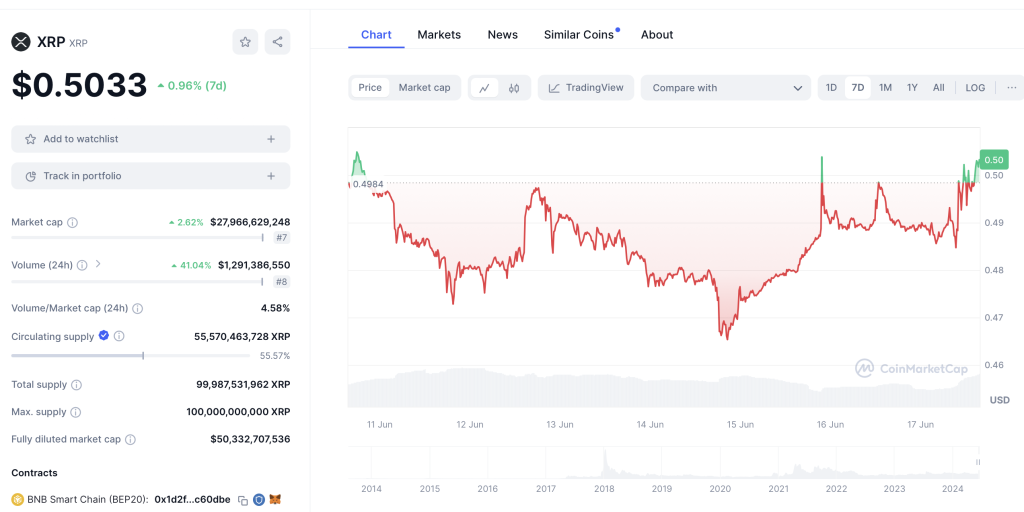Click the $1,291,386,550 volume value
This screenshot has height=512, width=1024.
coord(254,265)
